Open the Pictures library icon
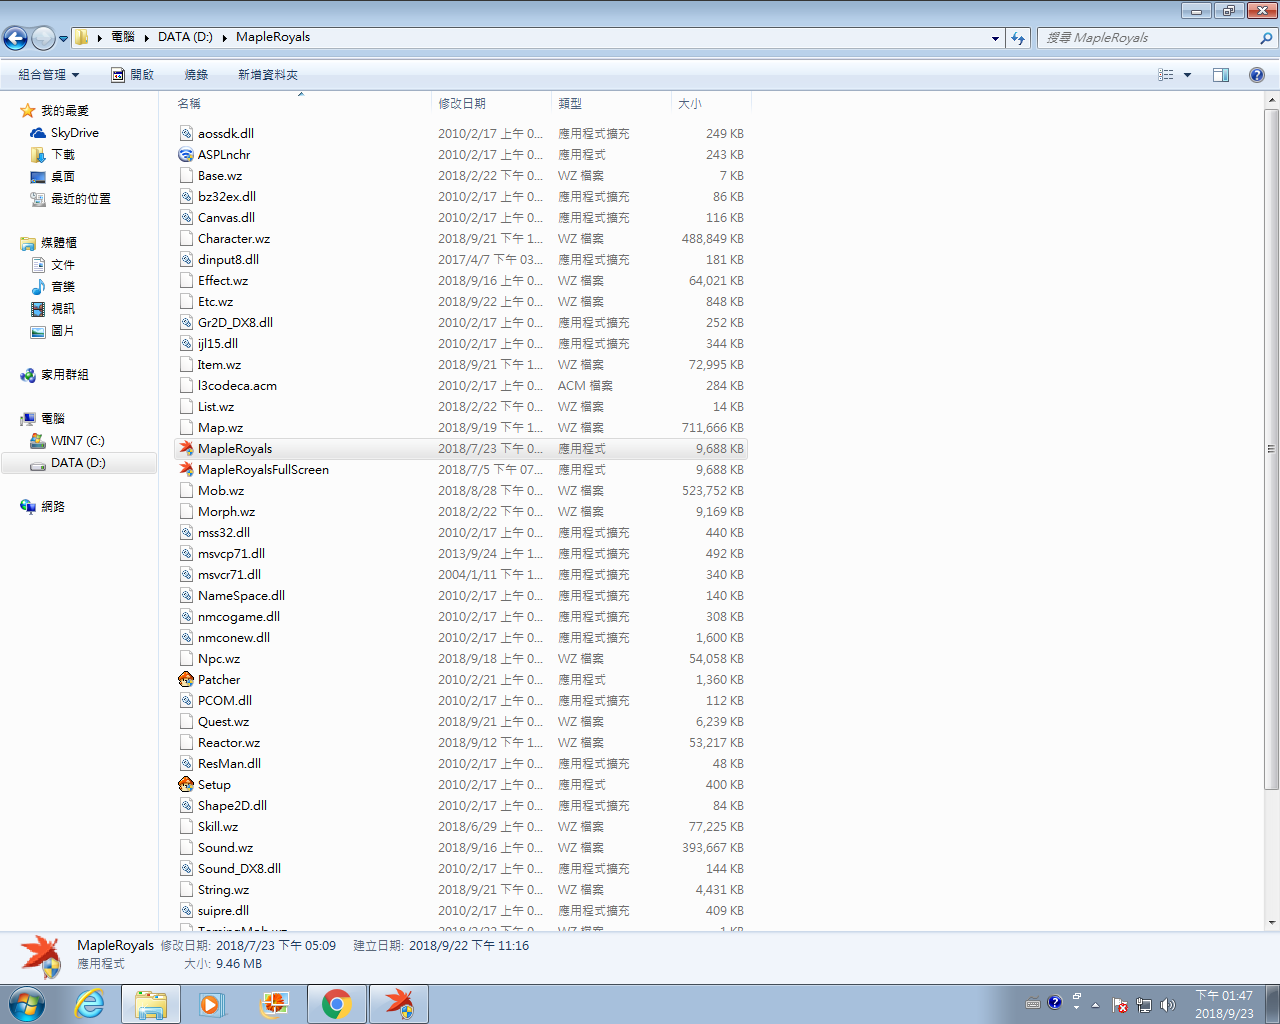Screen dimensions: 1280x1024 tap(38, 330)
